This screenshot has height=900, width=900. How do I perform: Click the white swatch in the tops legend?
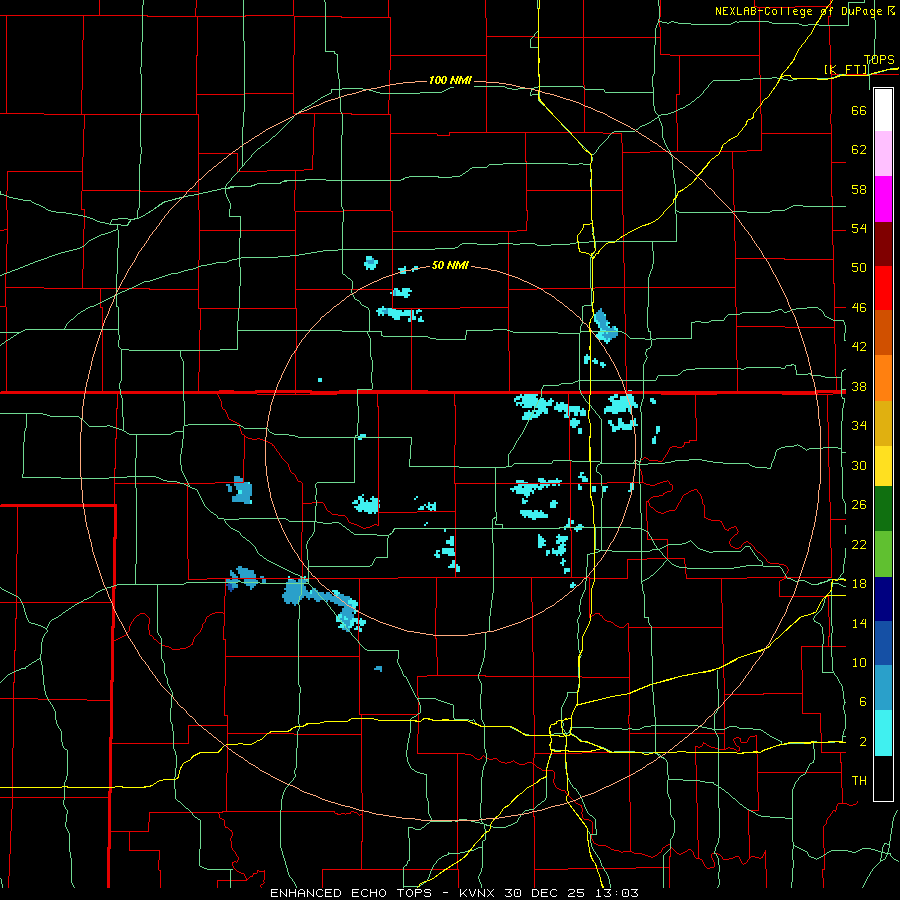tap(883, 110)
